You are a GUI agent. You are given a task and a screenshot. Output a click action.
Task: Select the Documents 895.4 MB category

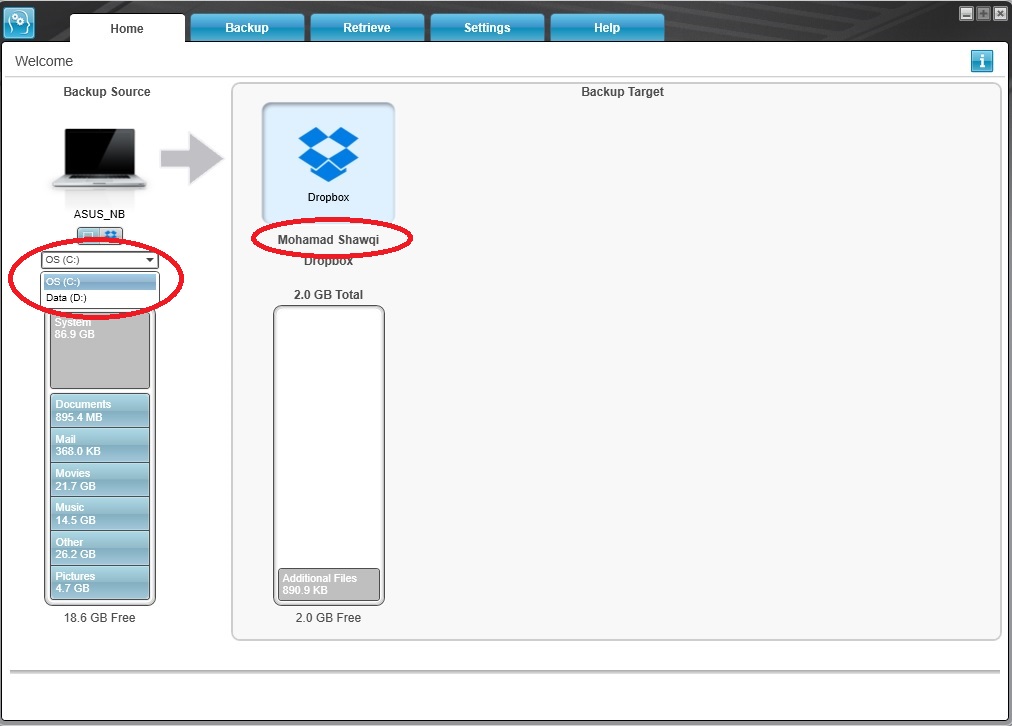tap(100, 410)
